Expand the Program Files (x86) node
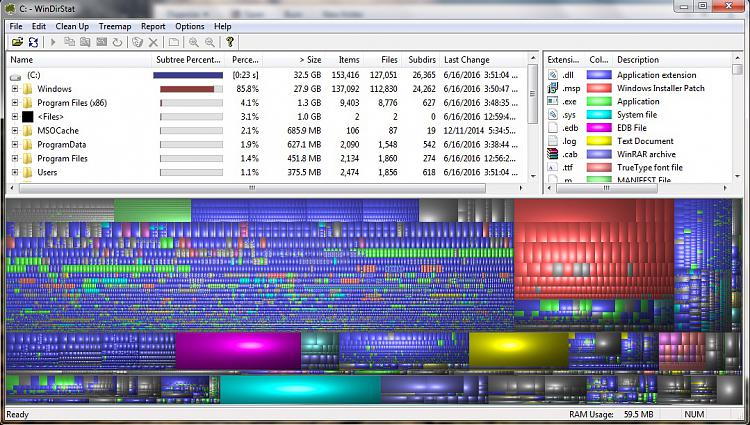Image resolution: width=750 pixels, height=425 pixels. [15, 103]
